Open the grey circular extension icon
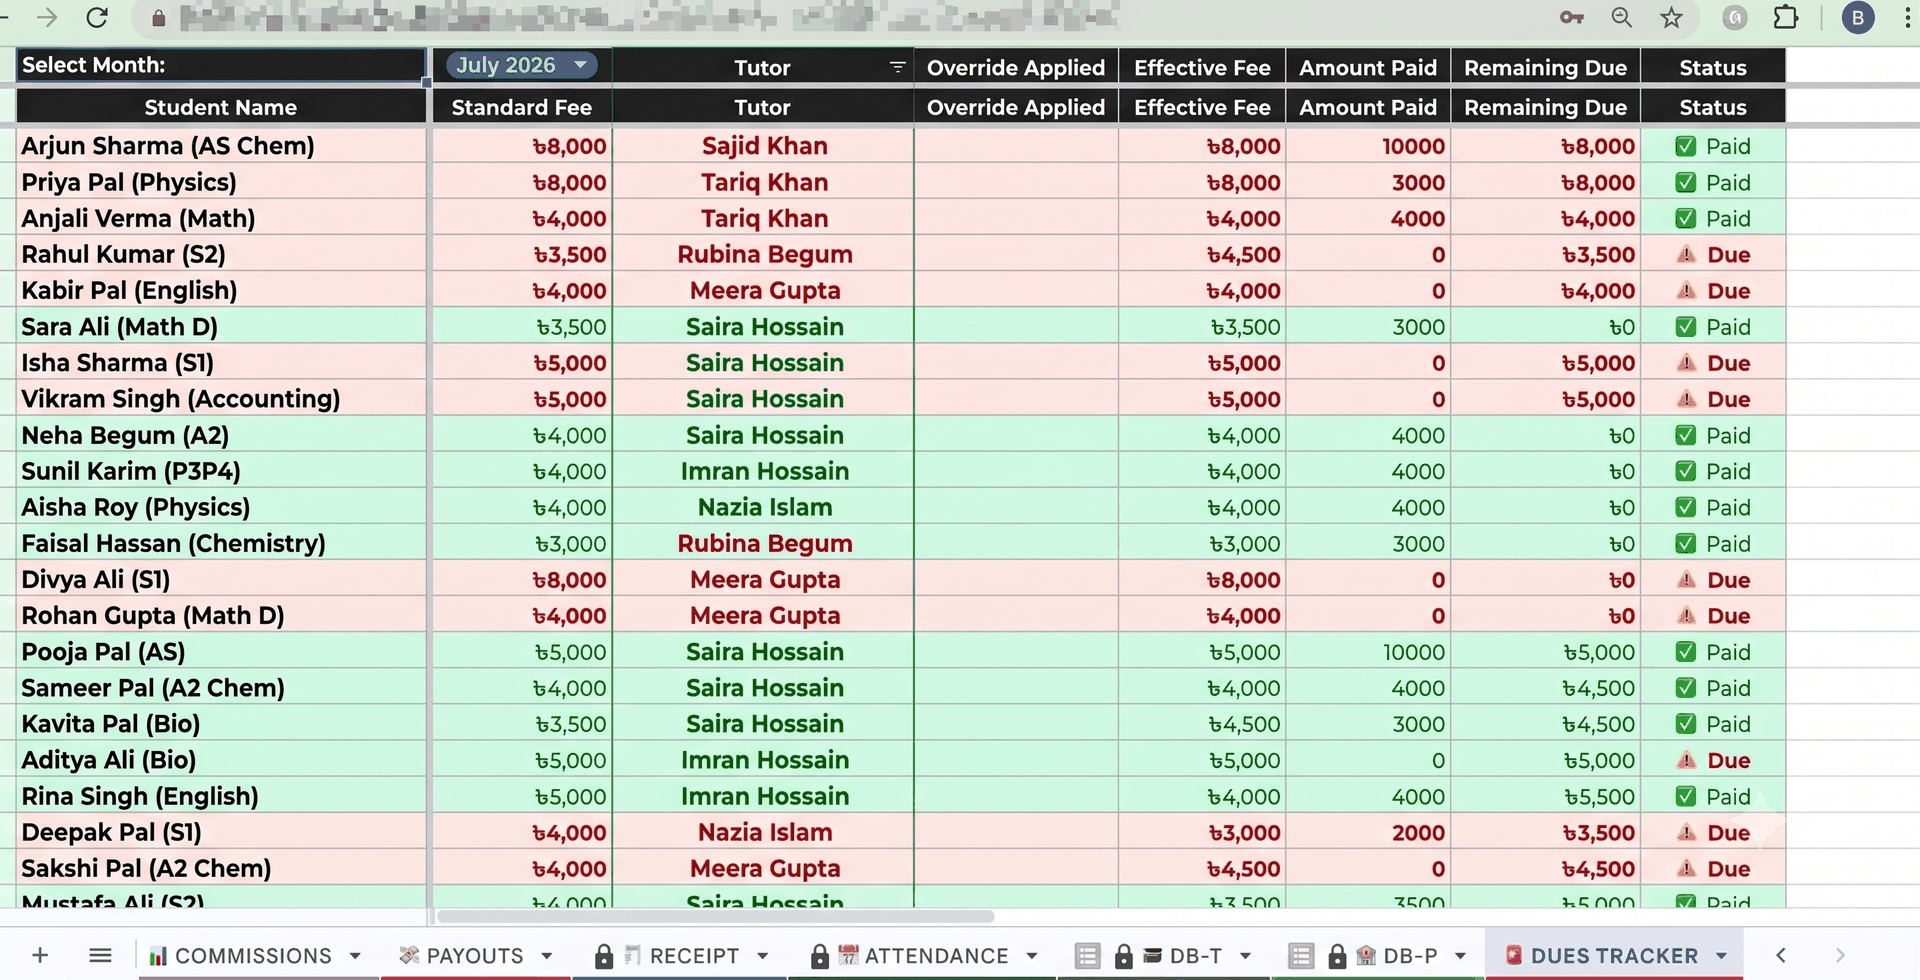This screenshot has height=980, width=1920. click(x=1736, y=17)
